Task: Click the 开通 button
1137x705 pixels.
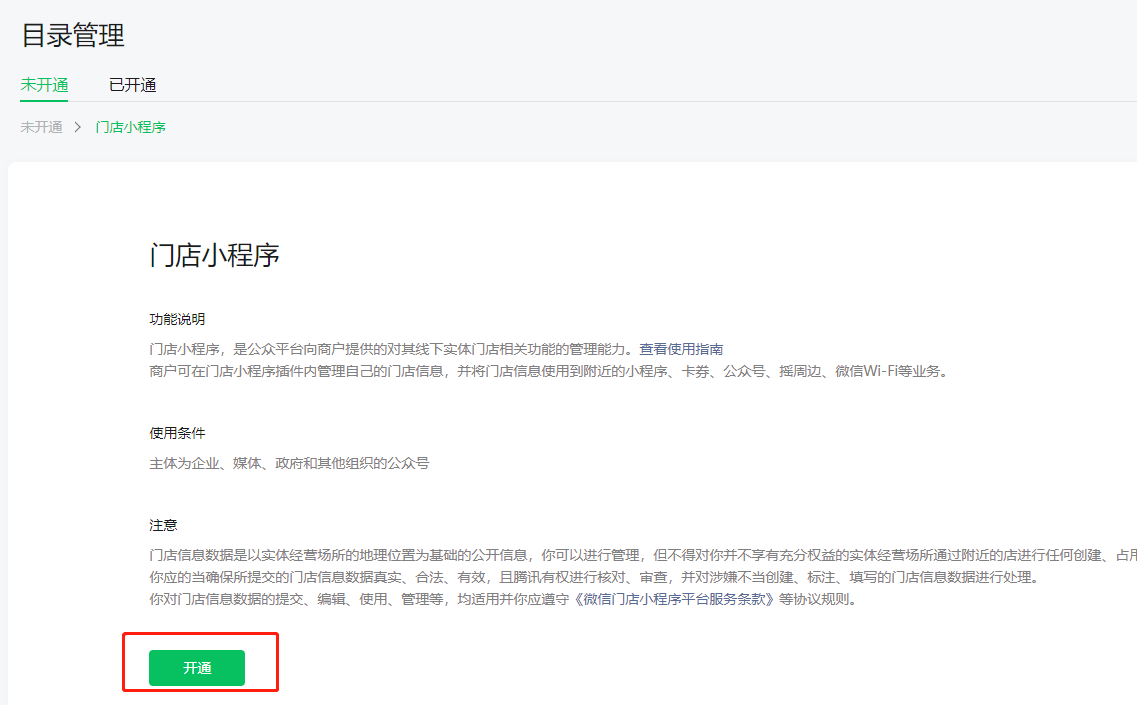Action: pos(199,667)
